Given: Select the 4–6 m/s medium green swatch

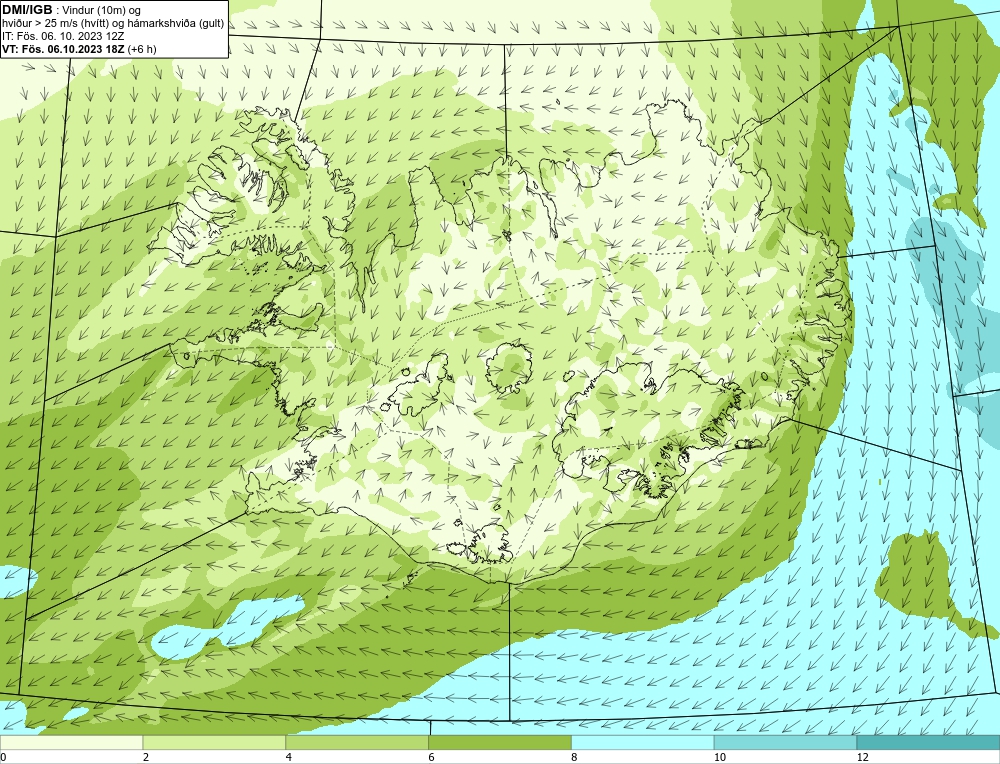Looking at the screenshot, I should coord(357,743).
